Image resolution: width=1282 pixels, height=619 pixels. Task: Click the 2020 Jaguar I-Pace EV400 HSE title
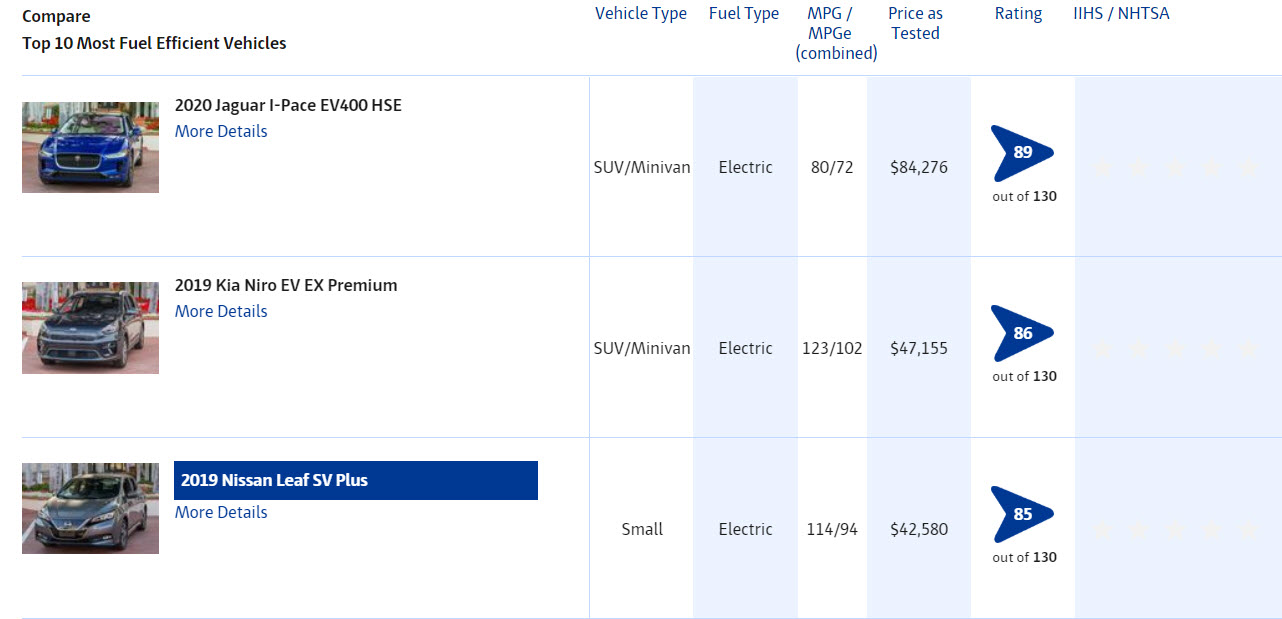point(288,105)
